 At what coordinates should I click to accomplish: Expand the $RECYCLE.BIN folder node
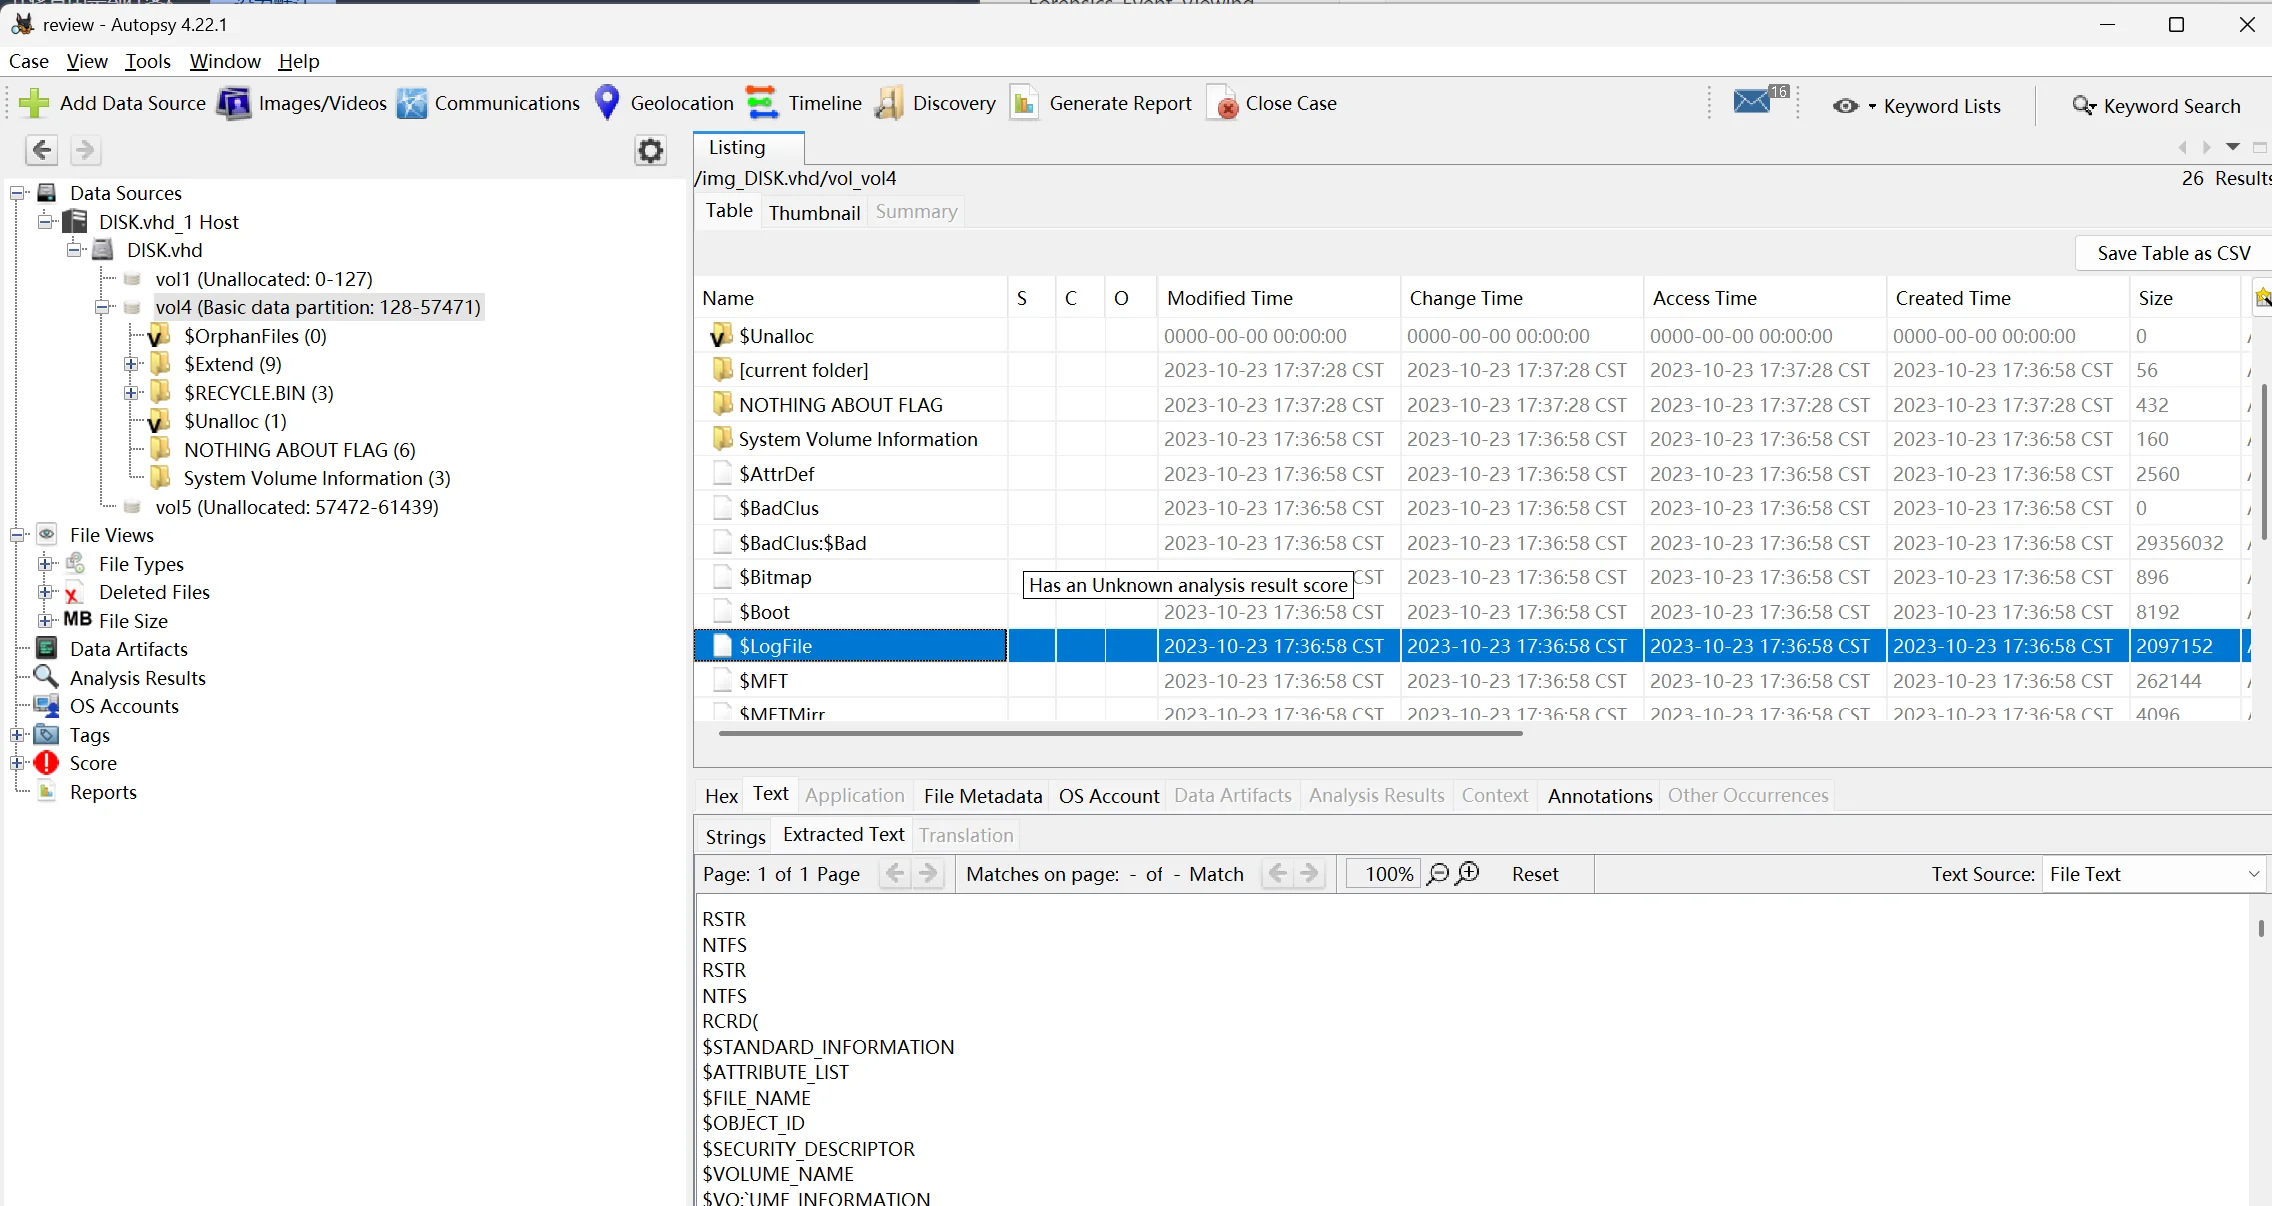point(132,393)
